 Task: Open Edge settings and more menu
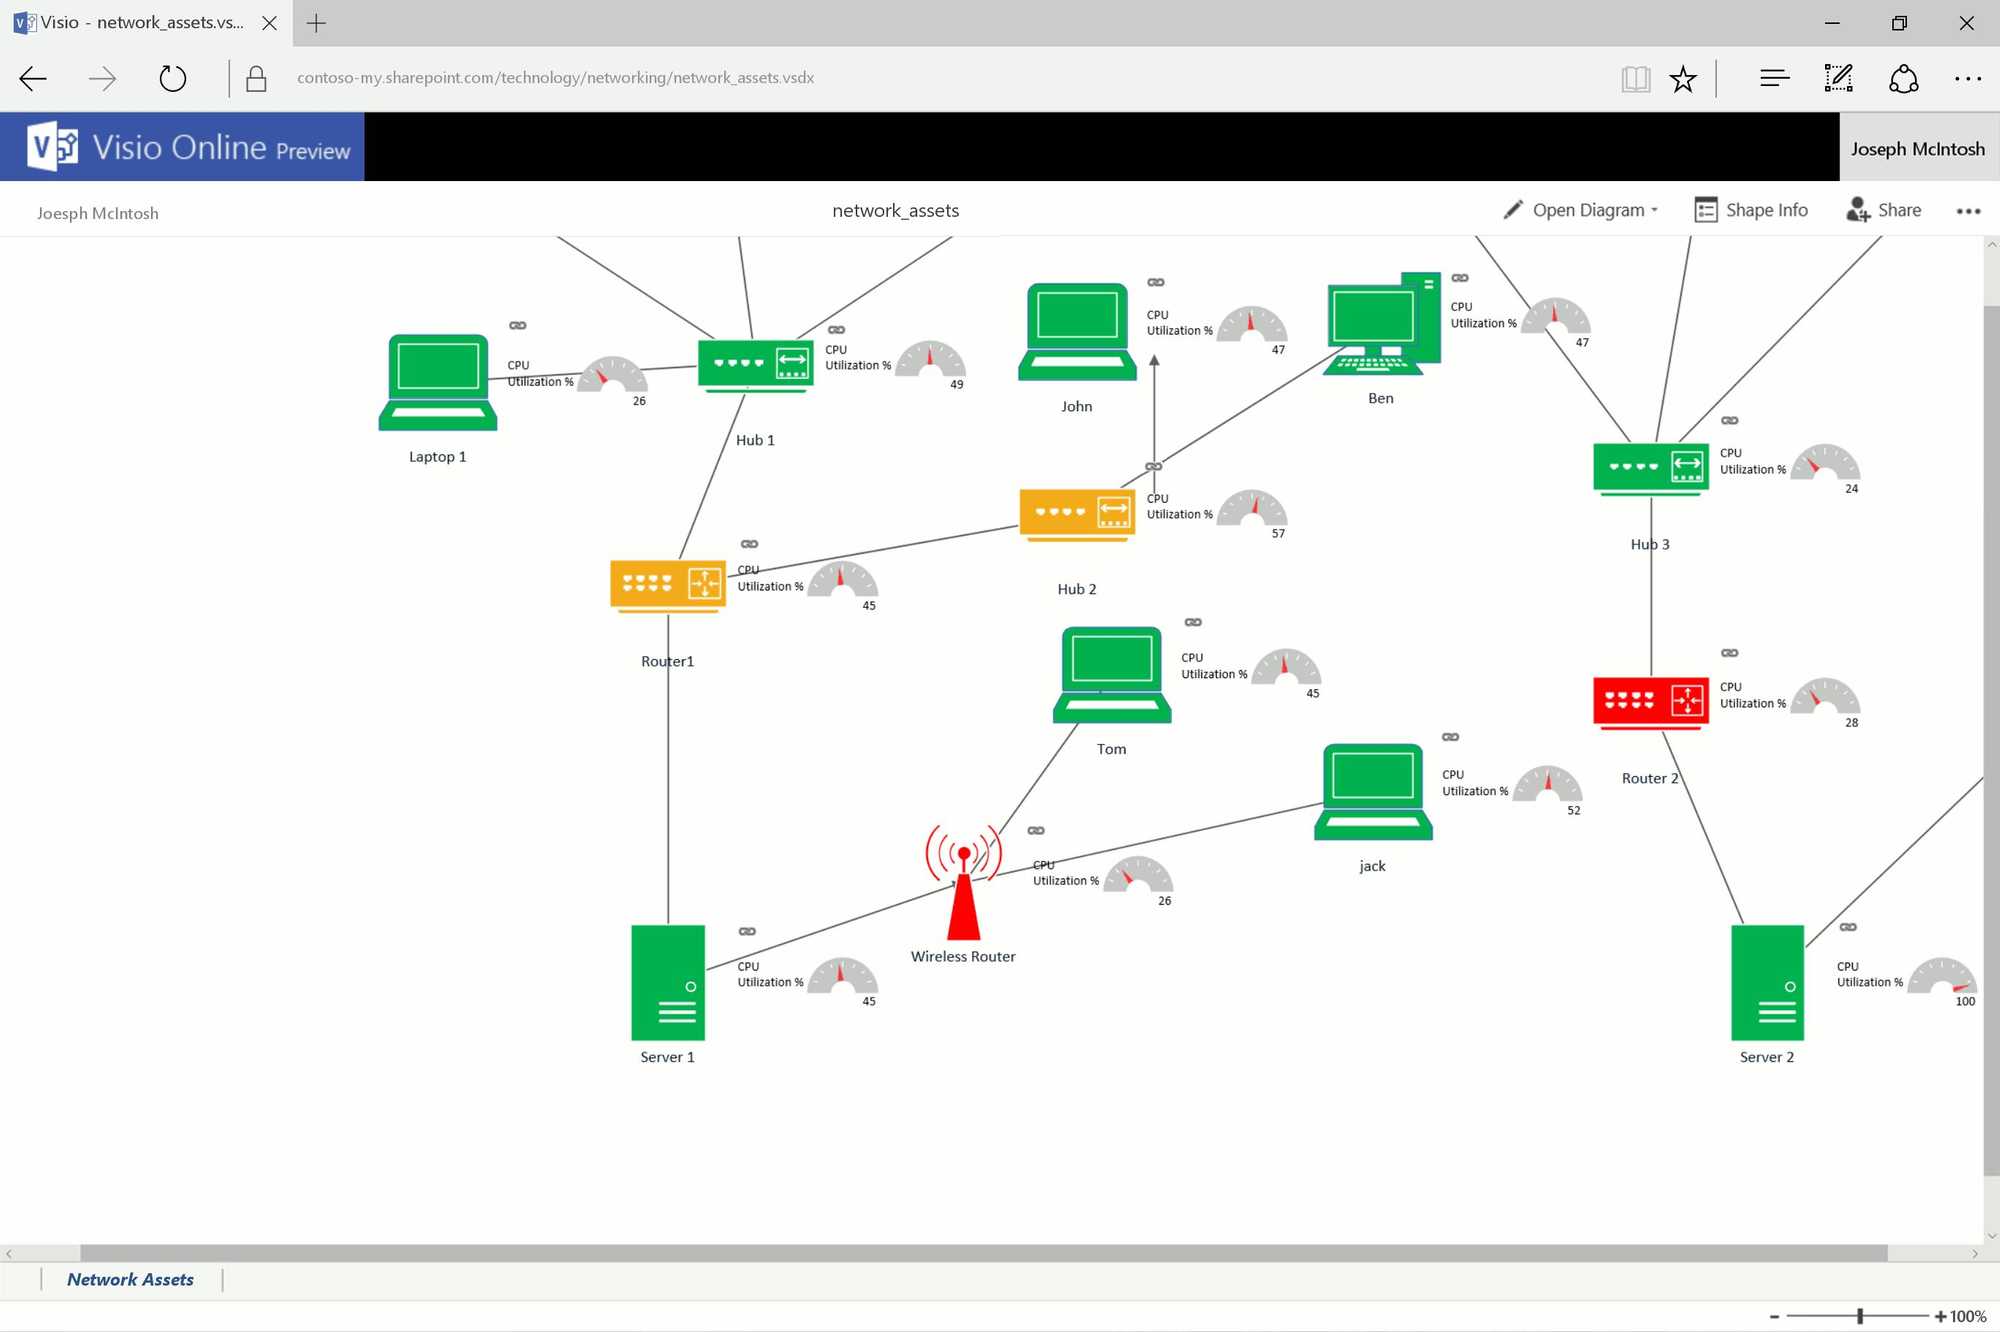(1968, 78)
